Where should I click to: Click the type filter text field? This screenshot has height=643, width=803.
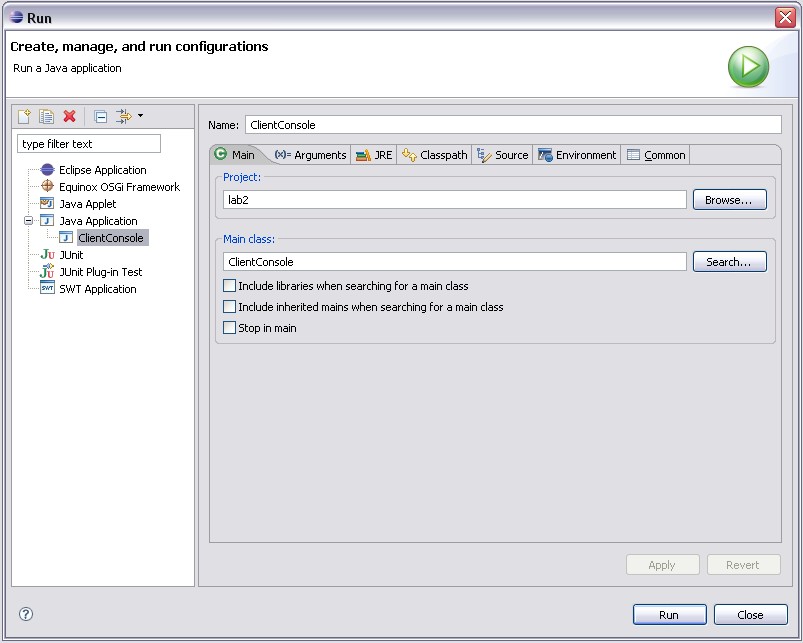pos(88,144)
